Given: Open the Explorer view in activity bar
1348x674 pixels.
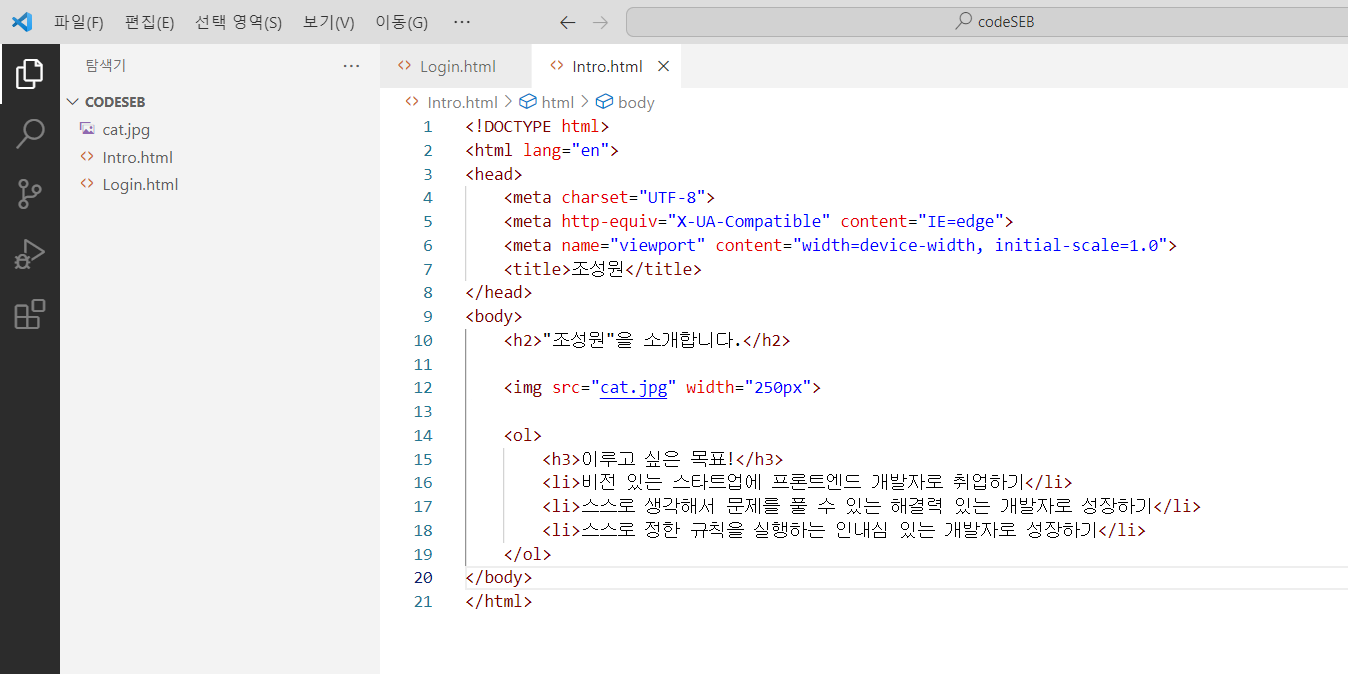Looking at the screenshot, I should (30, 73).
